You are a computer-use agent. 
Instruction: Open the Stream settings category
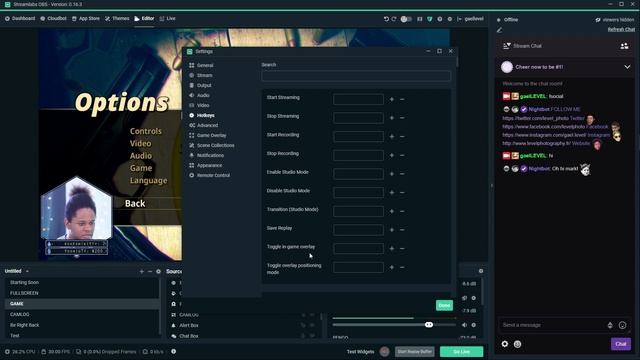click(x=201, y=75)
